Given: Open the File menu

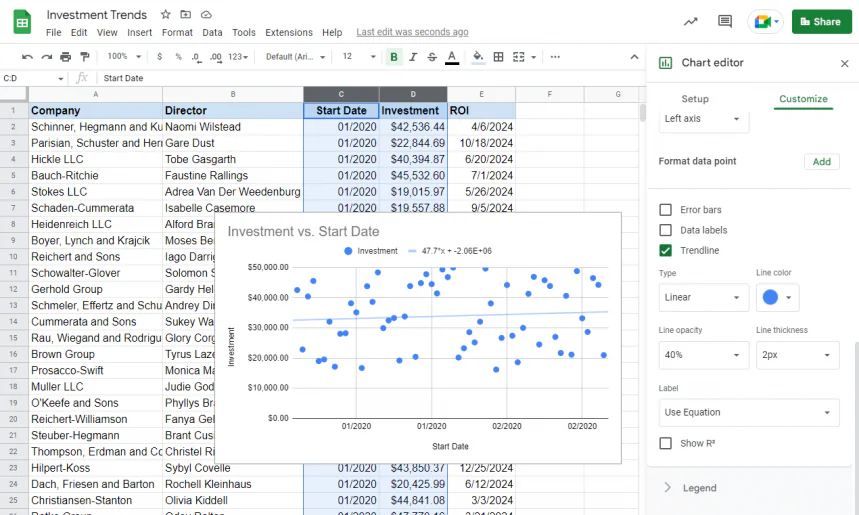Looking at the screenshot, I should [x=54, y=32].
